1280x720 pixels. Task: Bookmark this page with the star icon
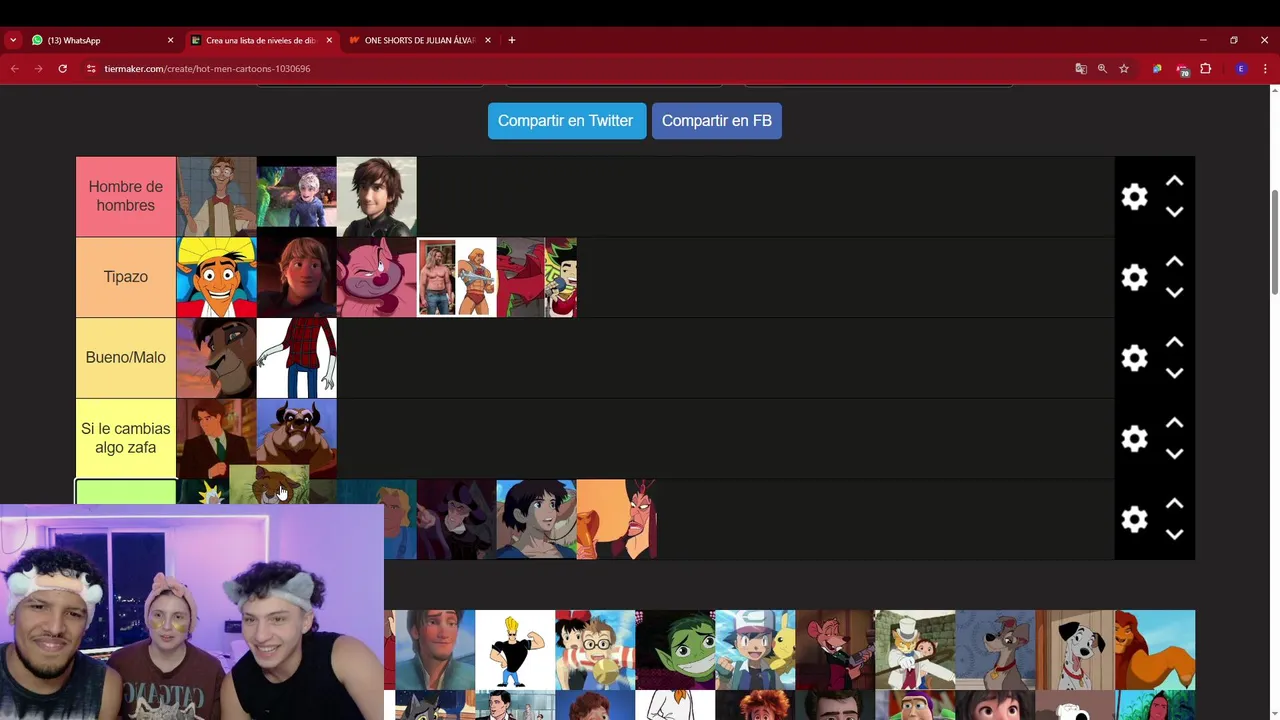[1124, 69]
